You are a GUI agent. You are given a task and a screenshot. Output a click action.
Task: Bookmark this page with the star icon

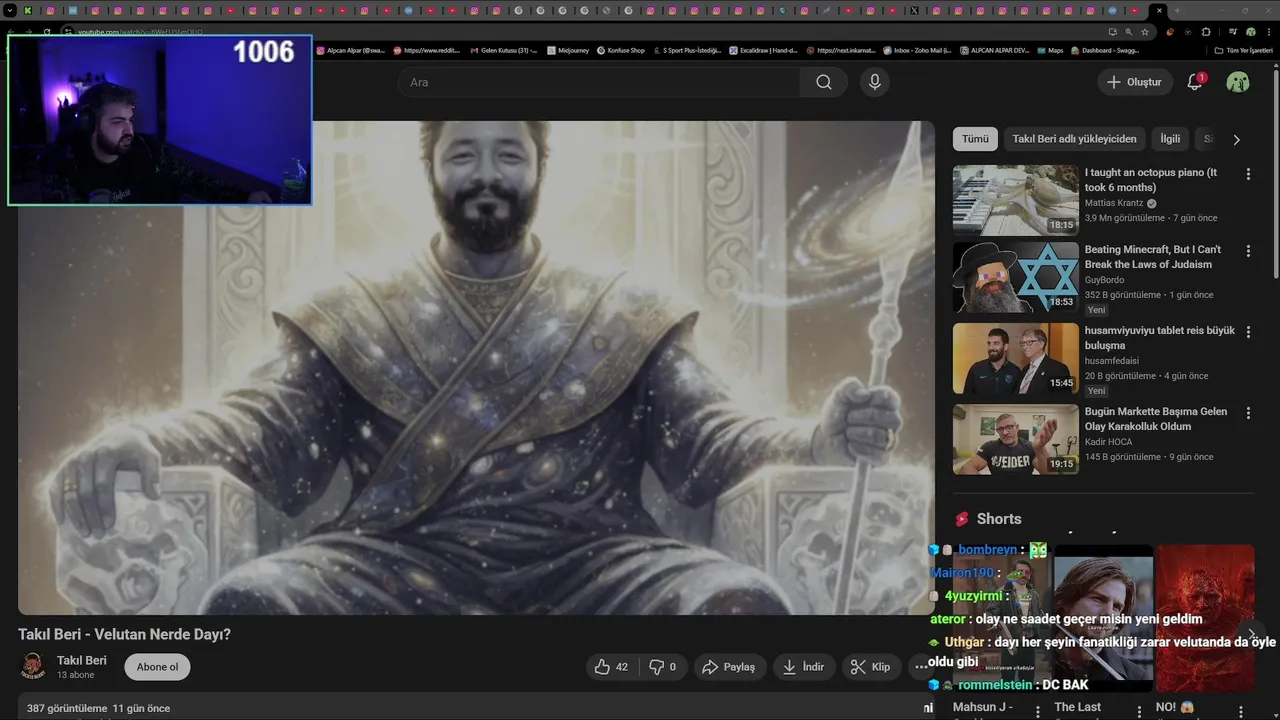tap(1145, 32)
